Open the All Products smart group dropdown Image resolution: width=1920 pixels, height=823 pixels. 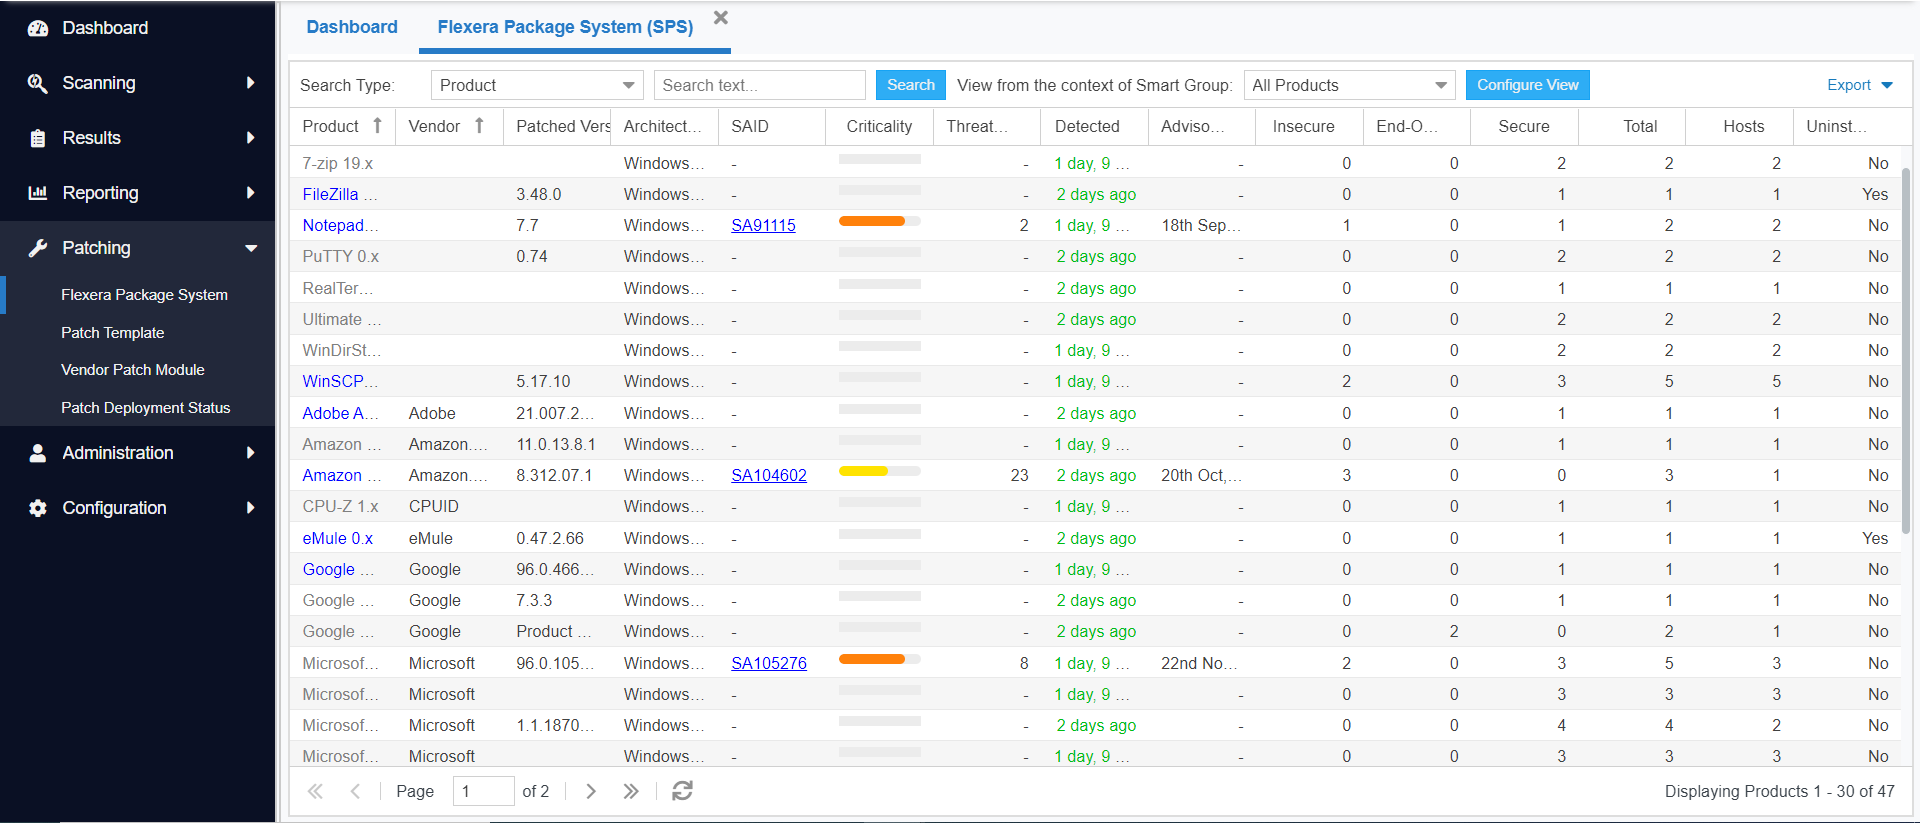(1349, 85)
